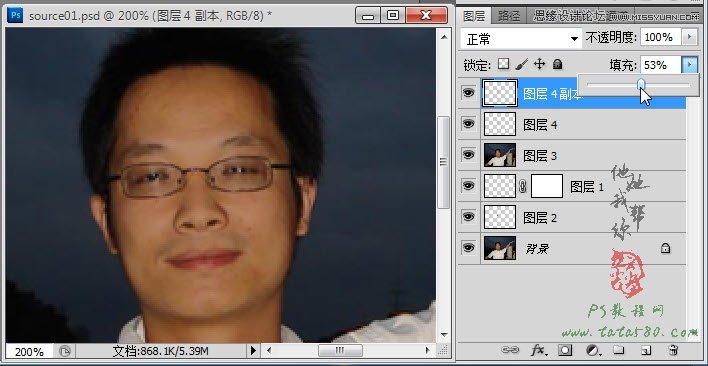This screenshot has height=366, width=708.
Task: Create new layer icon
Action: pyautogui.click(x=646, y=350)
